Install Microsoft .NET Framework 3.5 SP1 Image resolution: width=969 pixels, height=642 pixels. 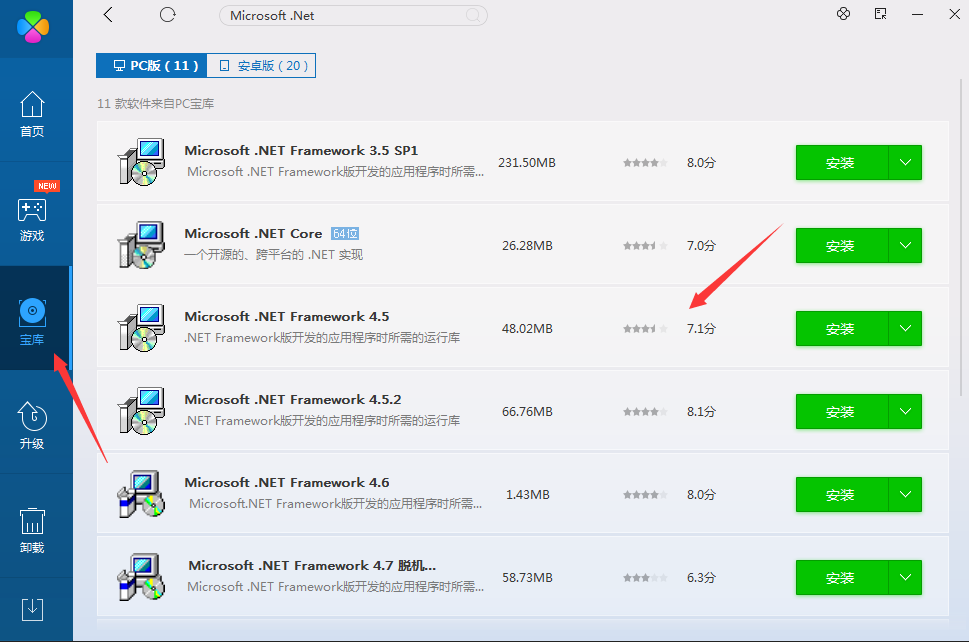(842, 163)
